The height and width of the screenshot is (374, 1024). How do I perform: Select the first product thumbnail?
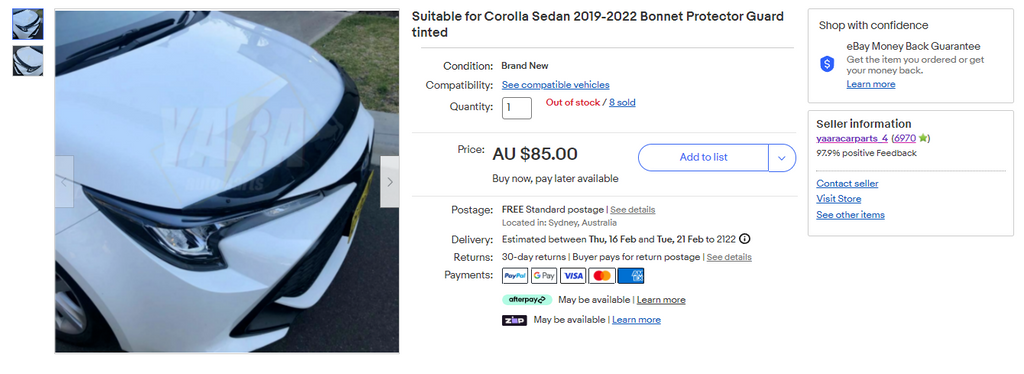28,24
